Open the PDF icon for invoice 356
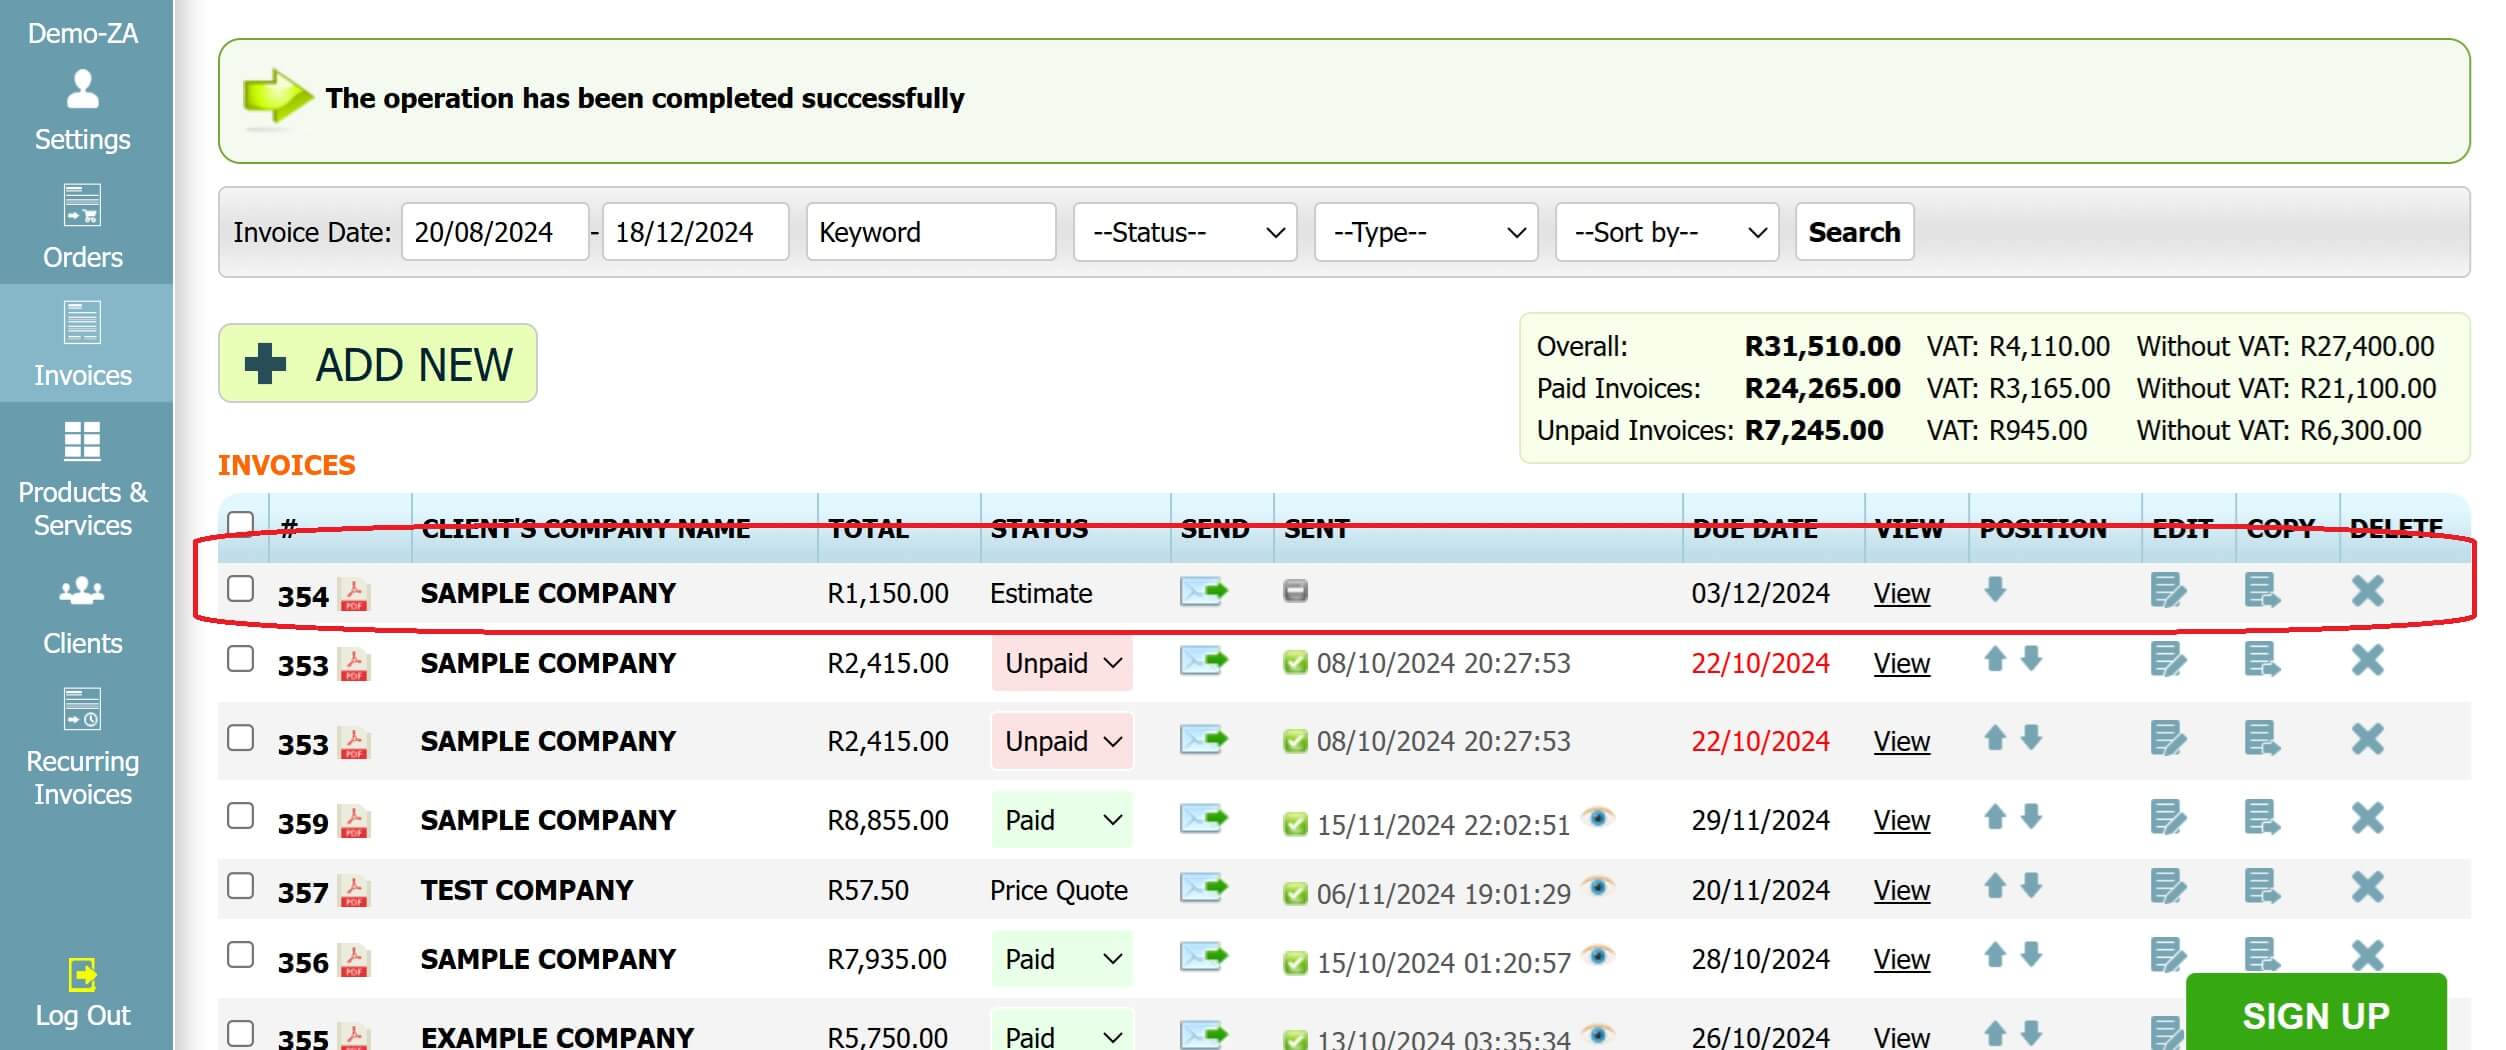The height and width of the screenshot is (1050, 2506). click(354, 961)
